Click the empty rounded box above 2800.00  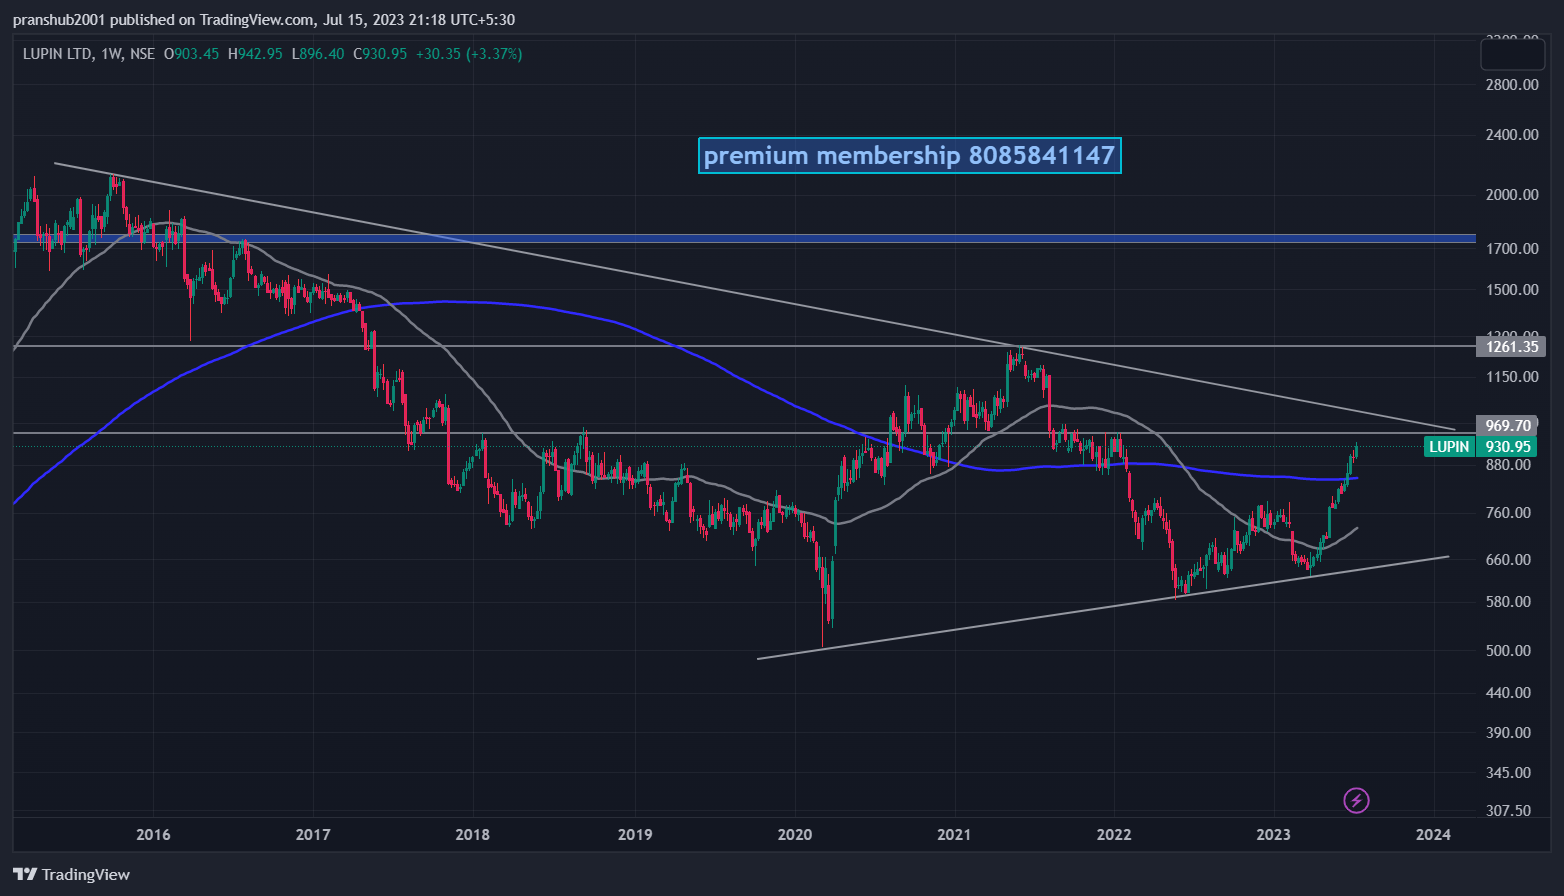pos(1511,54)
